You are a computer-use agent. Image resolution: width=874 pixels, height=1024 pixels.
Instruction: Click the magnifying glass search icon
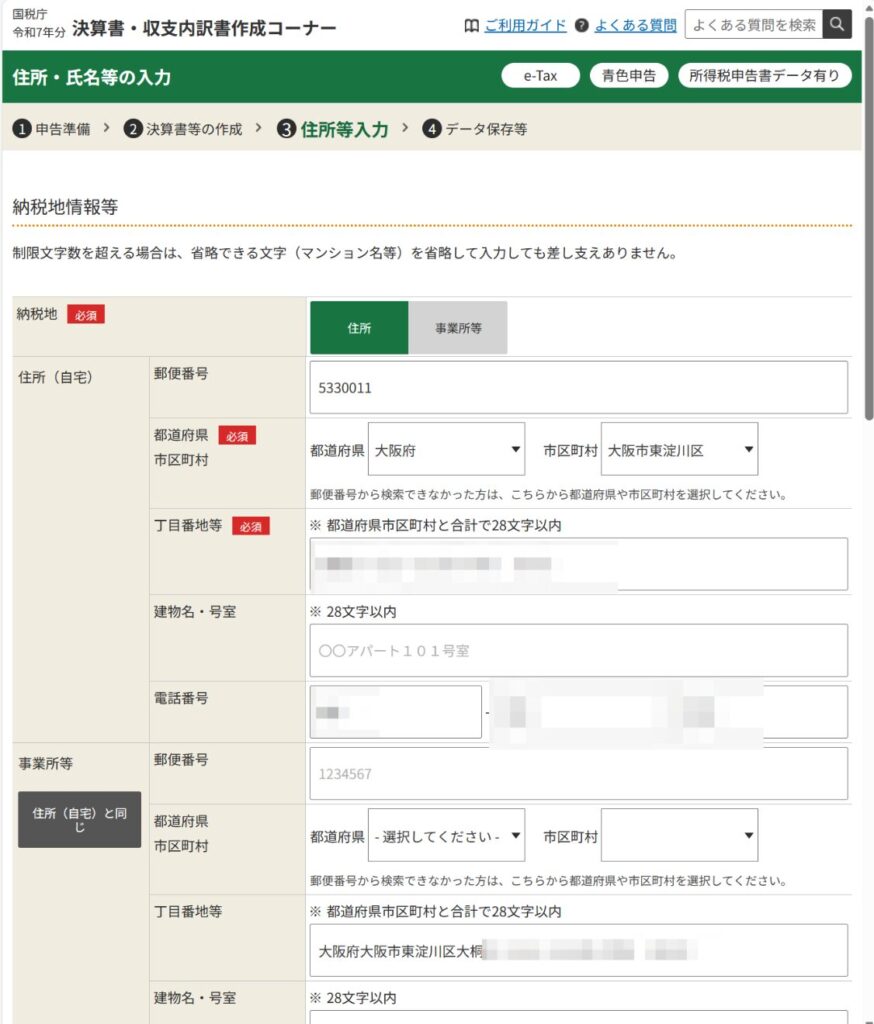click(x=837, y=25)
